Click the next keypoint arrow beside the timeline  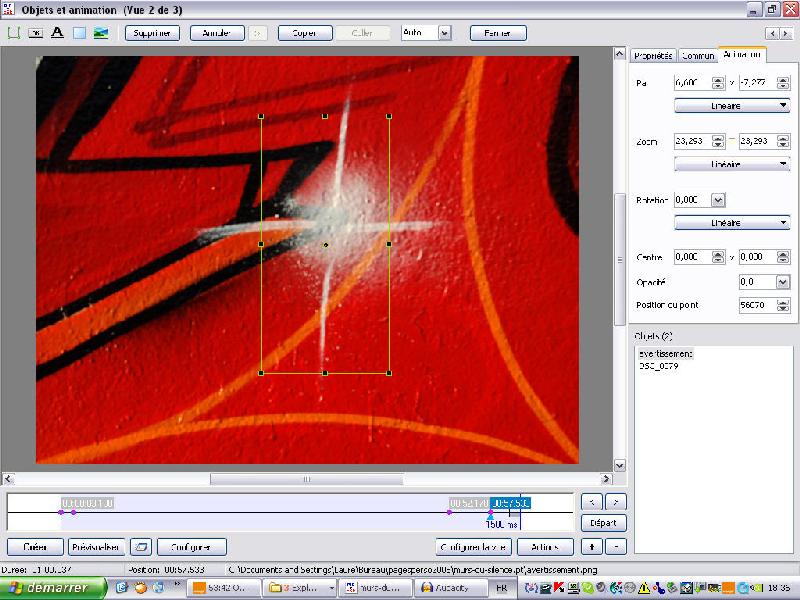click(616, 502)
